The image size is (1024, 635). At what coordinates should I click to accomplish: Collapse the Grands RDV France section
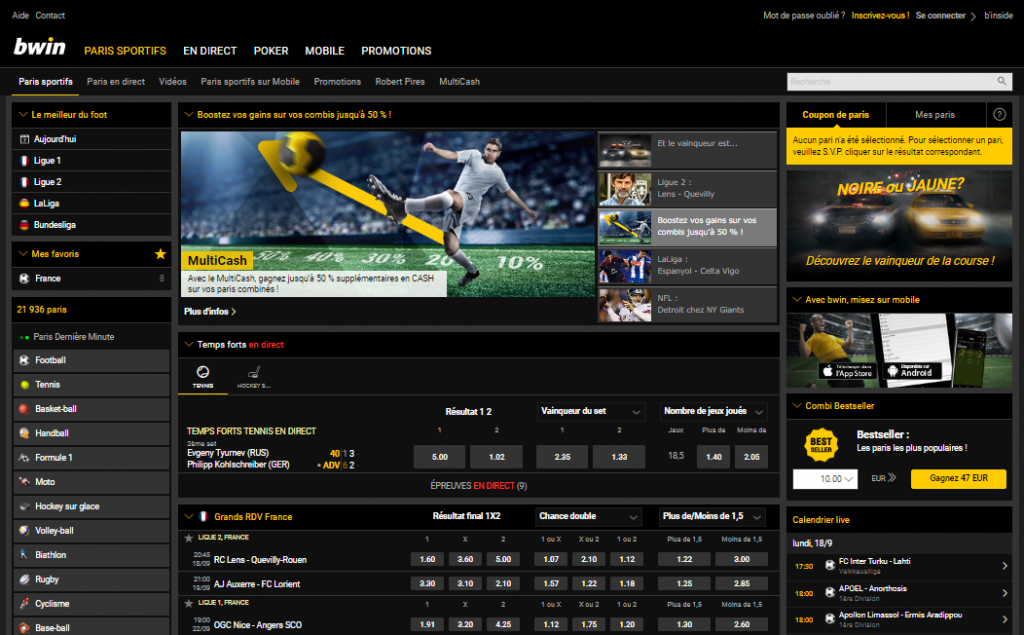pyautogui.click(x=189, y=516)
